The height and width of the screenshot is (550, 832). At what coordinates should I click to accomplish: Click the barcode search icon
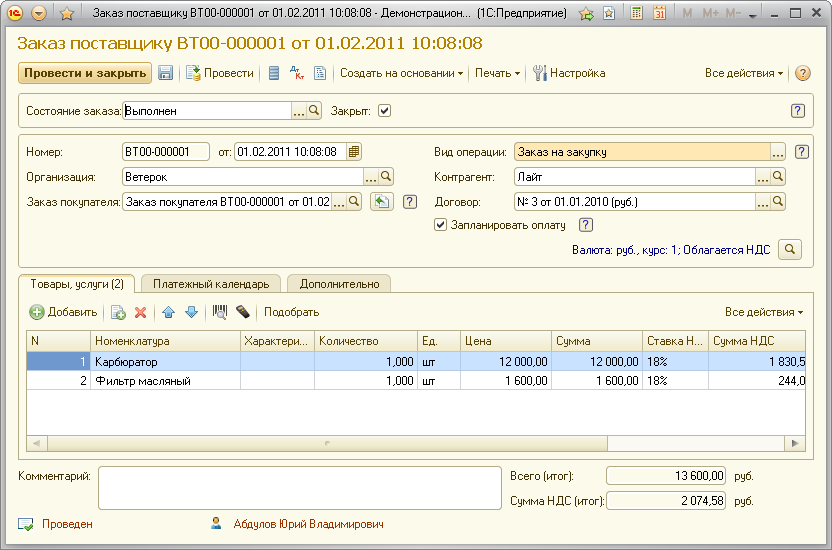(220, 312)
